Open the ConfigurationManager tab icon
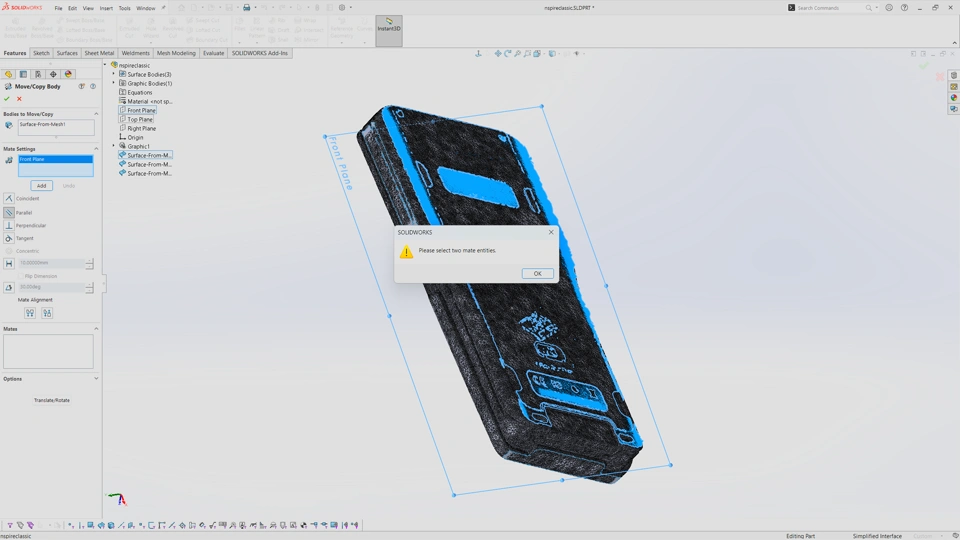The height and width of the screenshot is (540, 960). click(38, 74)
